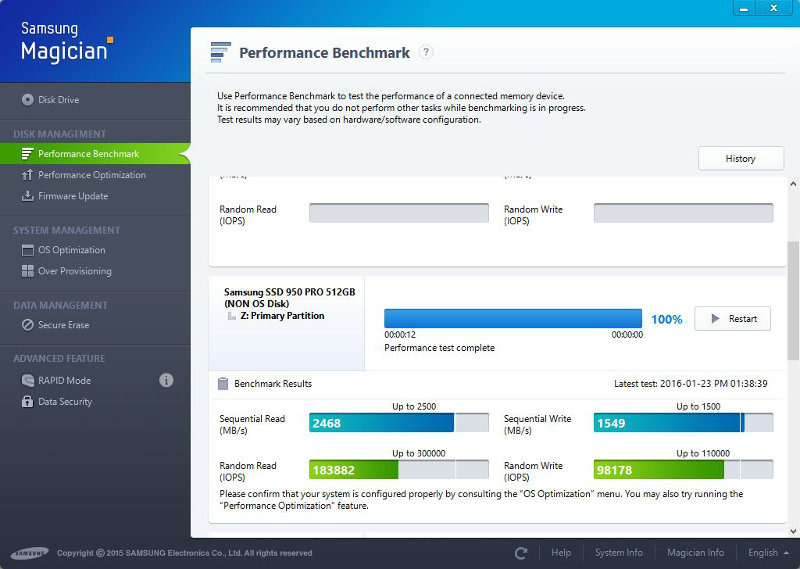Click the Benchmark Results clipboard icon
Viewport: 800px width, 569px height.
(x=223, y=384)
